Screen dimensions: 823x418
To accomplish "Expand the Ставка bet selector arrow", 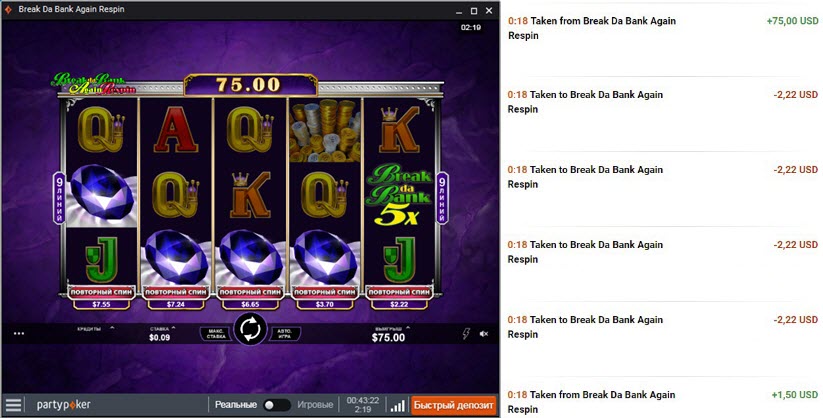I will click(173, 328).
